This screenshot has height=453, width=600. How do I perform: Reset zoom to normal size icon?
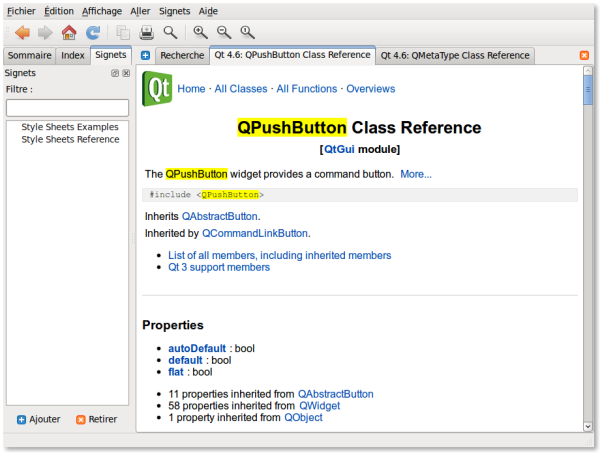(247, 32)
